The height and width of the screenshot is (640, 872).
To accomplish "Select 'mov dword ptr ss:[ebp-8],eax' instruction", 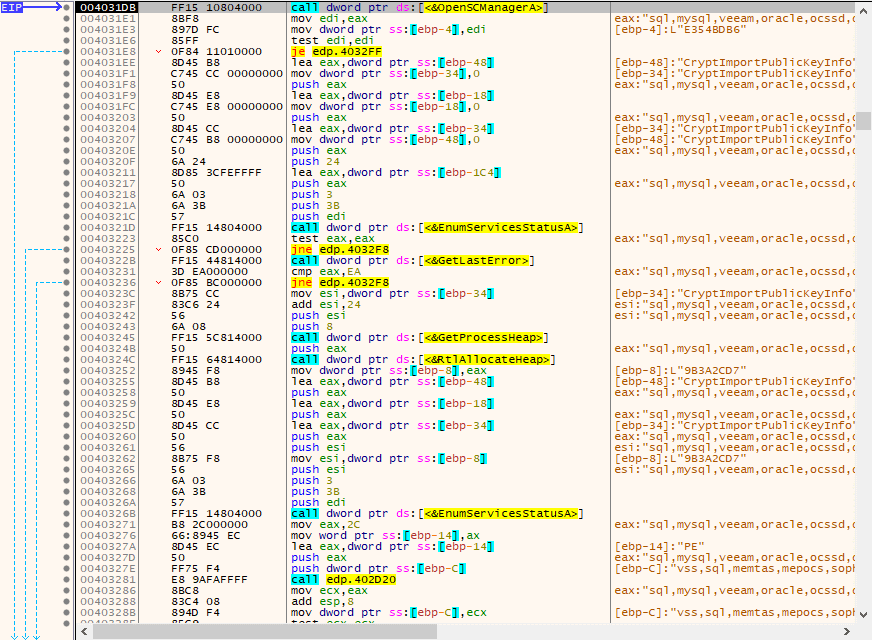I will click(388, 370).
